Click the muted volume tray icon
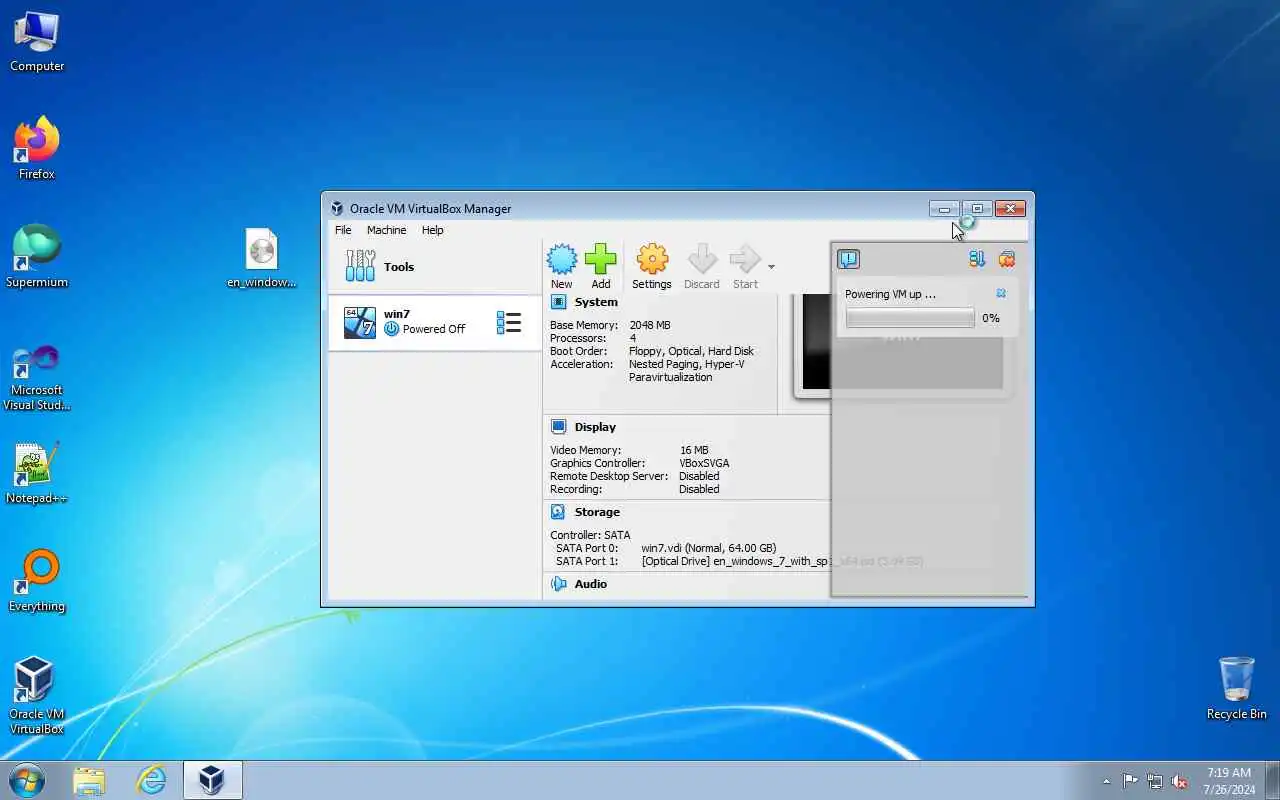This screenshot has height=800, width=1280. point(1180,781)
